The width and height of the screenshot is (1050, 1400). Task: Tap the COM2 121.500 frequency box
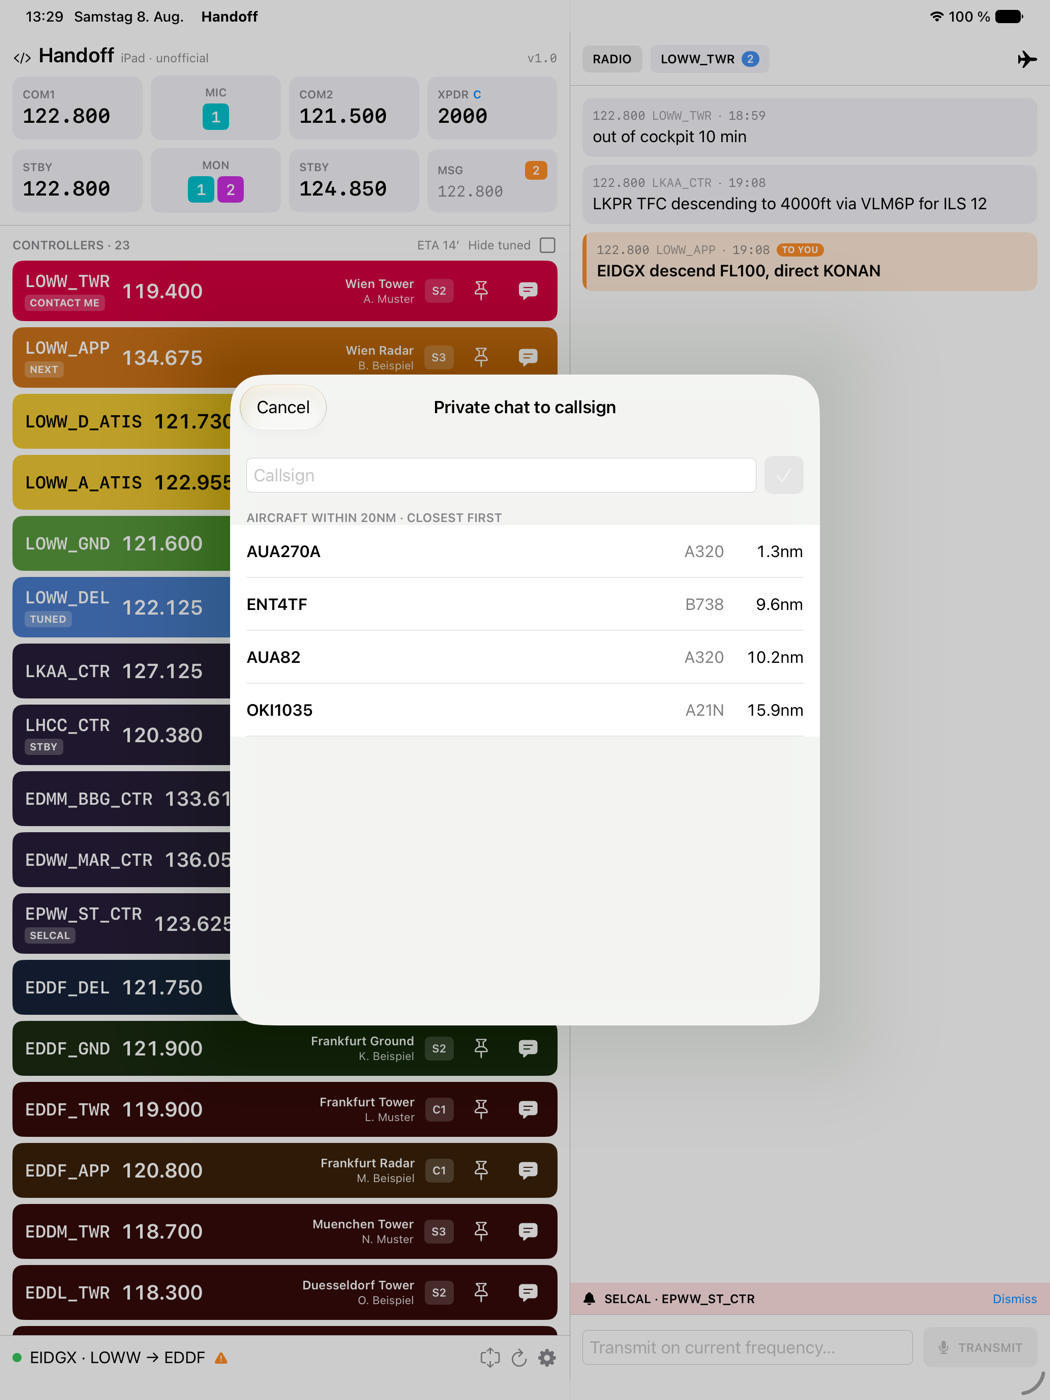pyautogui.click(x=354, y=108)
